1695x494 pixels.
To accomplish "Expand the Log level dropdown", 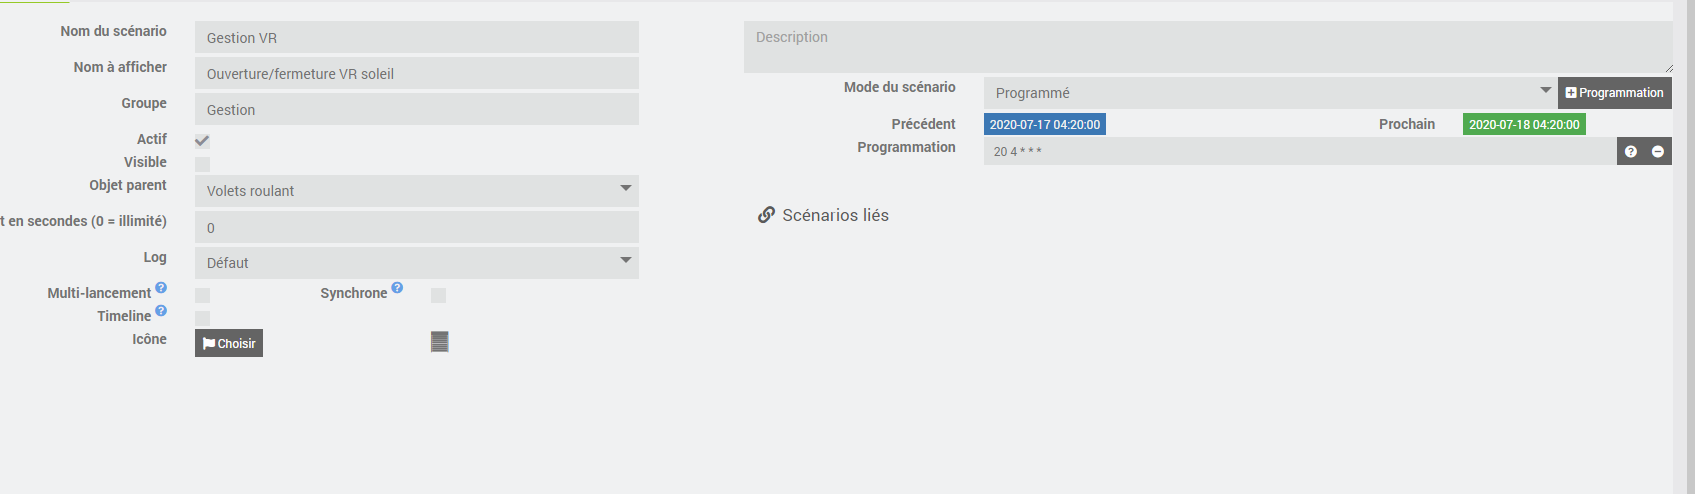I will pos(416,263).
